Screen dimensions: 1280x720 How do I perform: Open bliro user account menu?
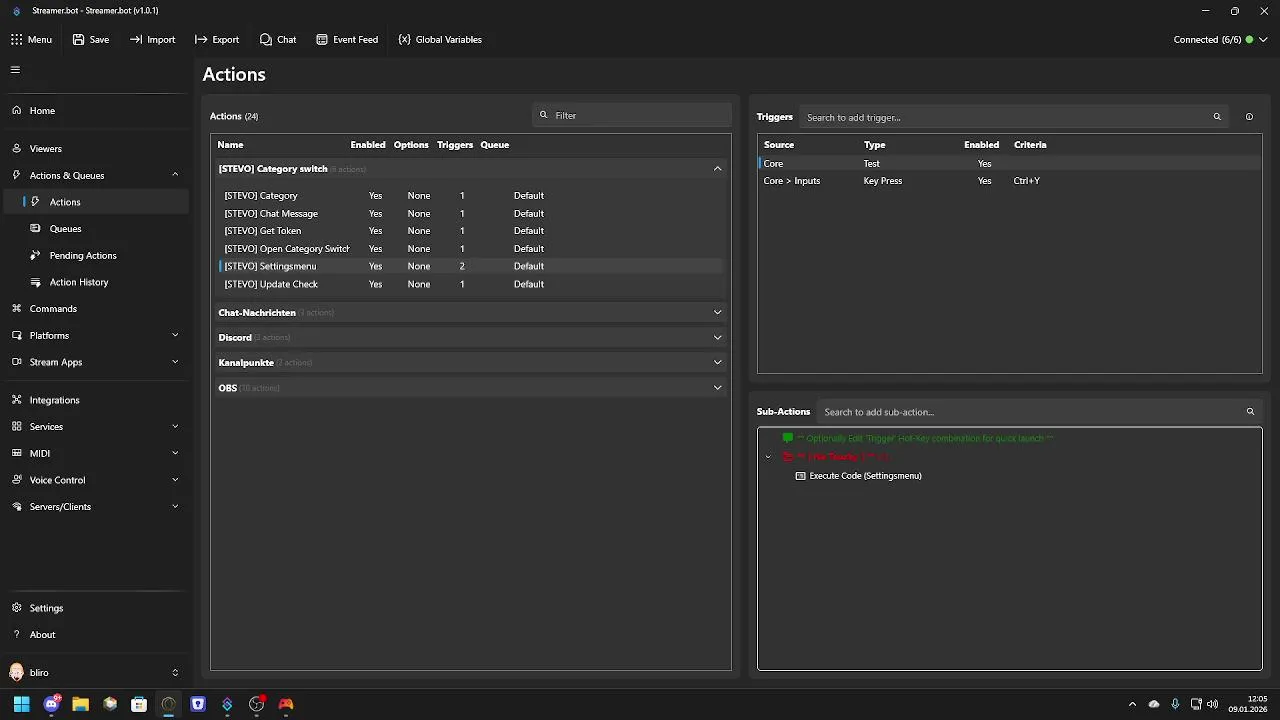pos(95,673)
